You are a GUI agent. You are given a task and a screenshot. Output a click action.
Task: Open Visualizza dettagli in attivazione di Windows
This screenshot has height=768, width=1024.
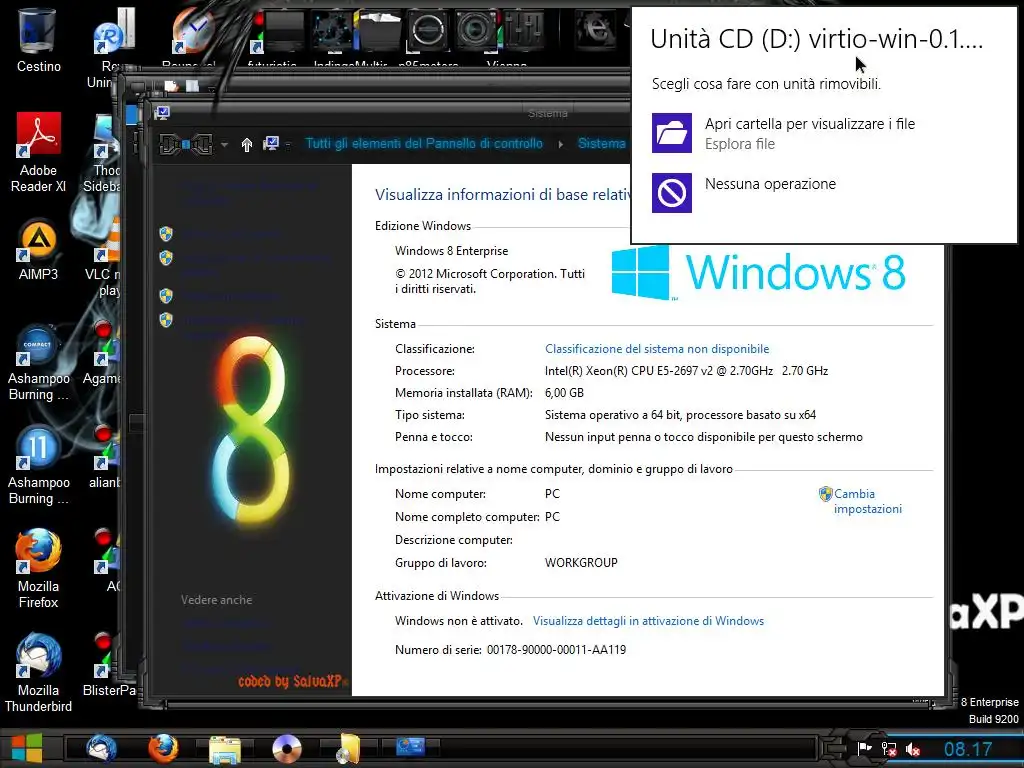click(x=648, y=620)
